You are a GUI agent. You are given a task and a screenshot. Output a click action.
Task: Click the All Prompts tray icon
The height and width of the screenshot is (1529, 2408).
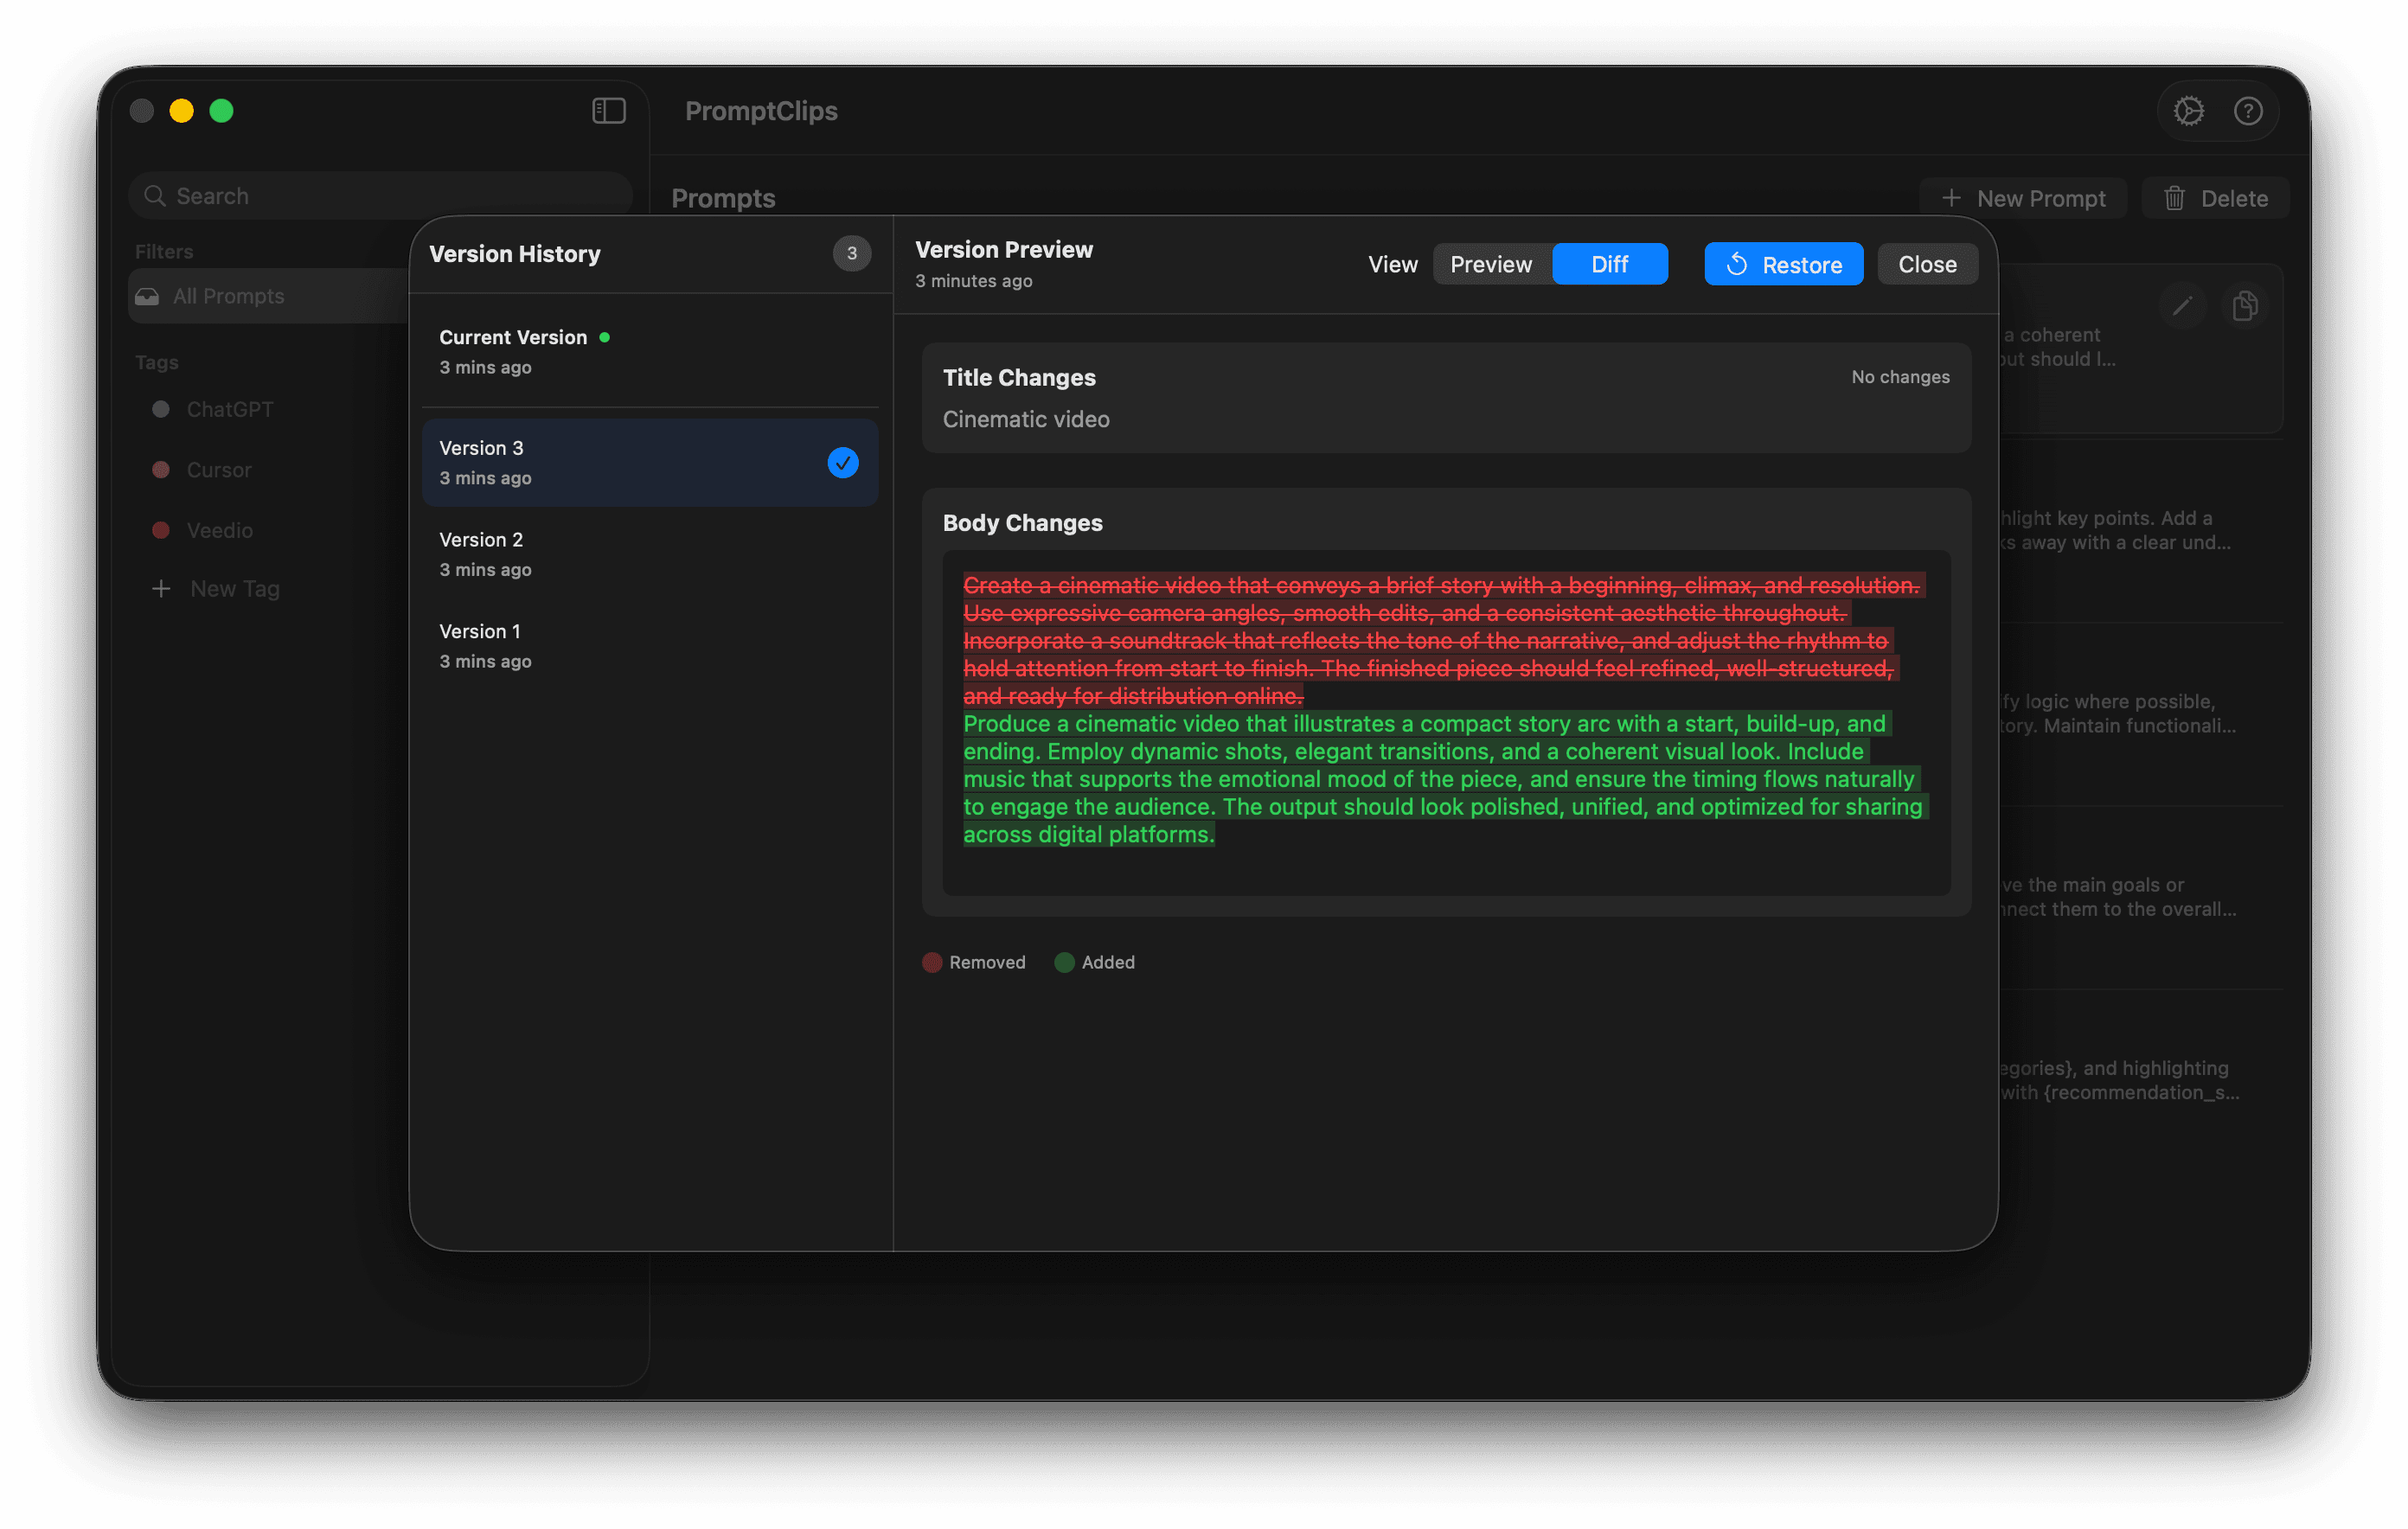(148, 296)
